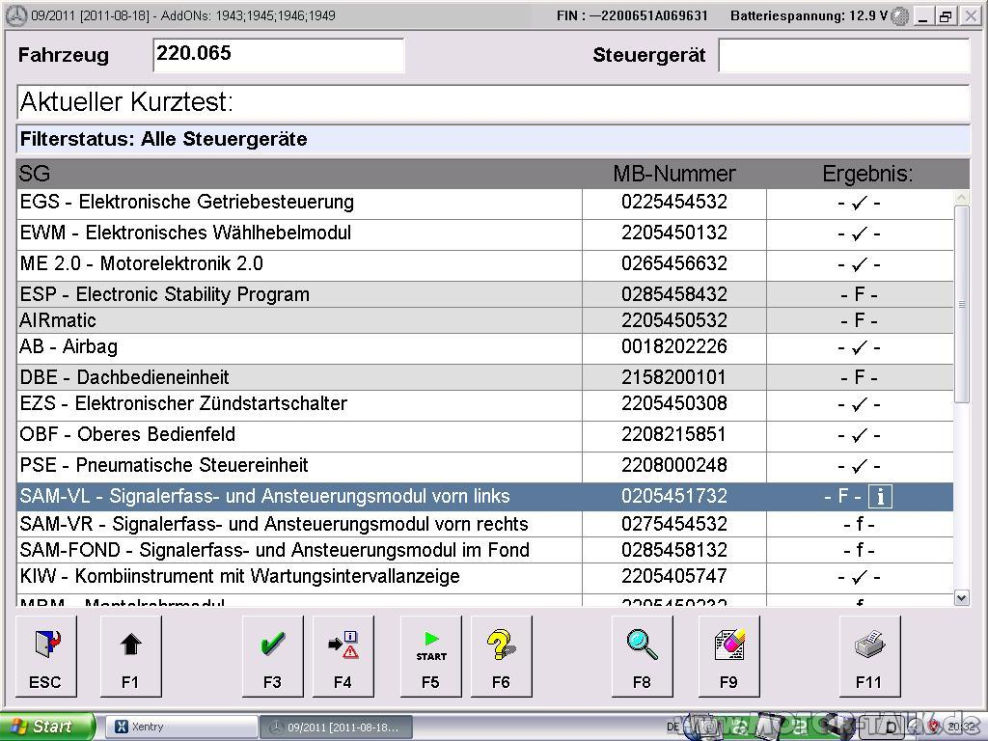Select DBE - Dachbedieneinheit row
The image size is (988, 741).
[485, 377]
